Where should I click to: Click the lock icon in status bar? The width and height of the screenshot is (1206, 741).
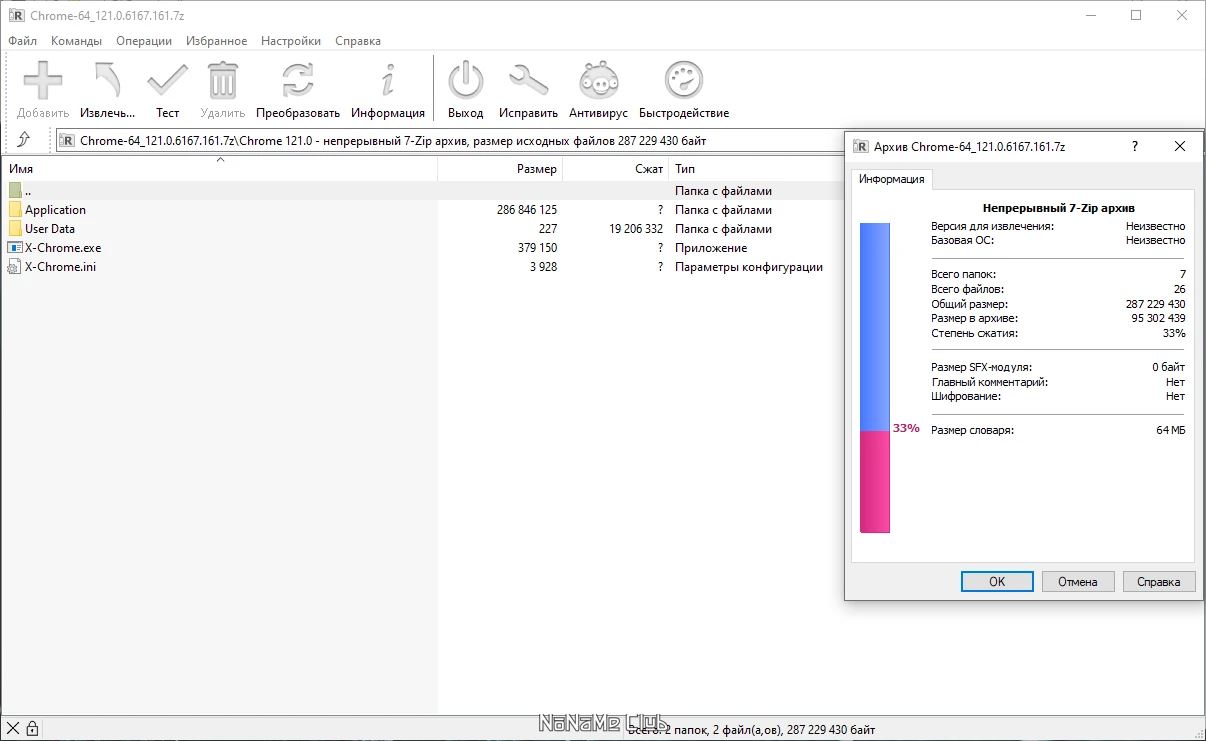[x=32, y=729]
